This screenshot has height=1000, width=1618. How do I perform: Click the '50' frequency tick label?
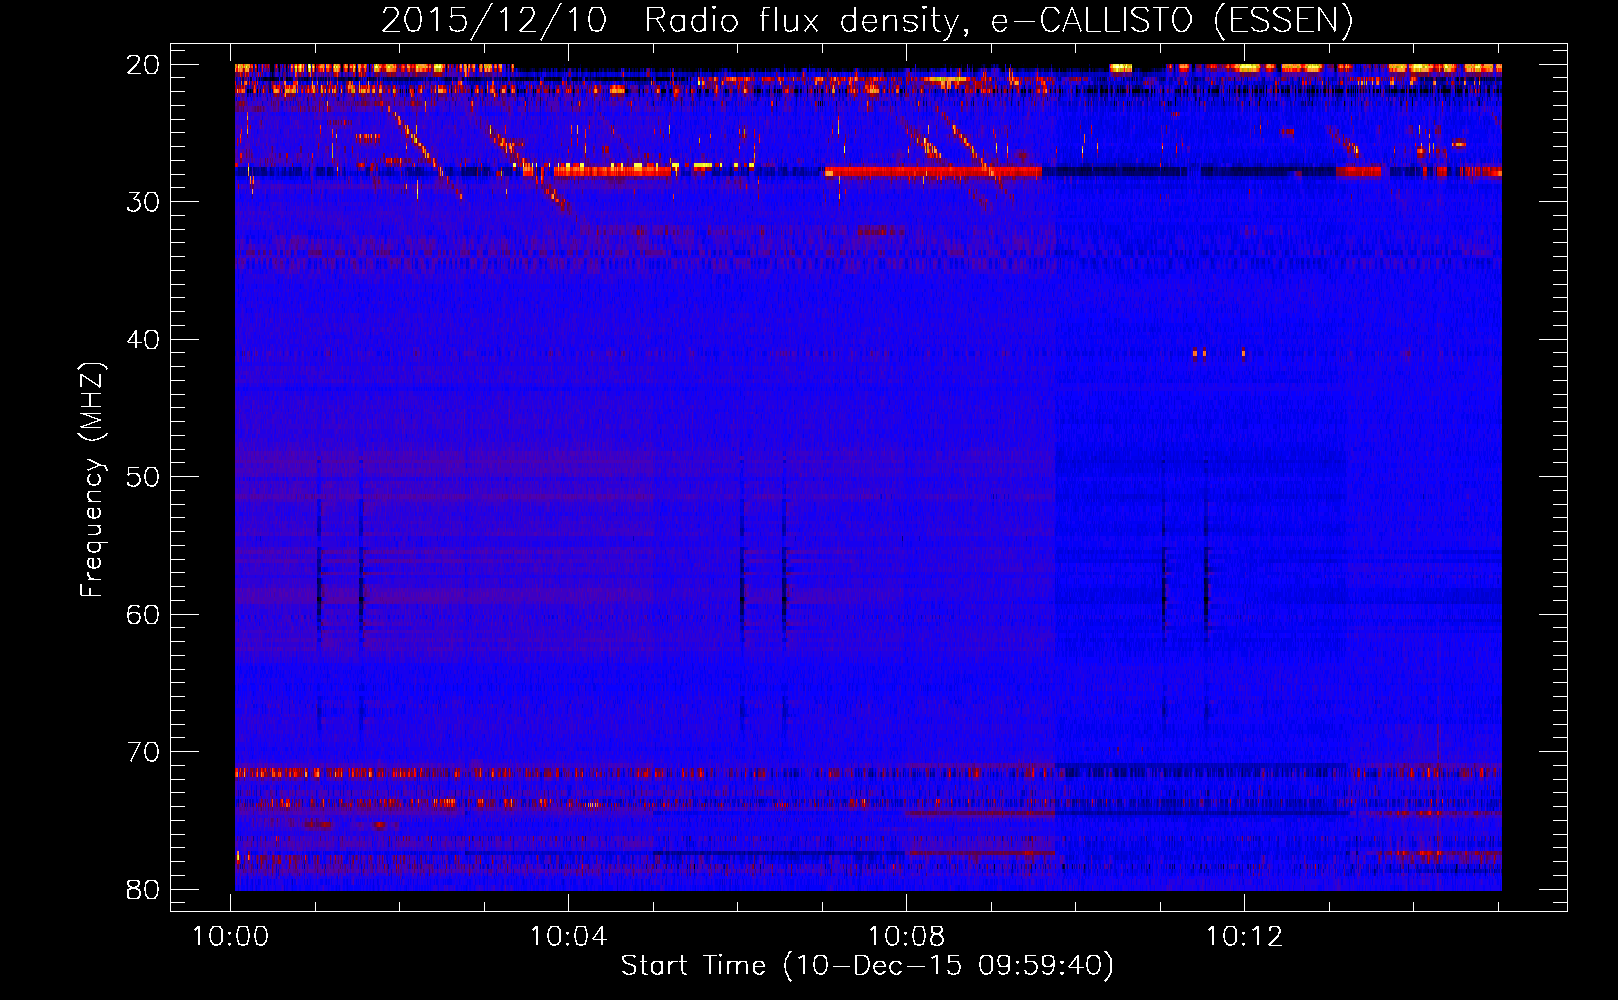coord(143,477)
